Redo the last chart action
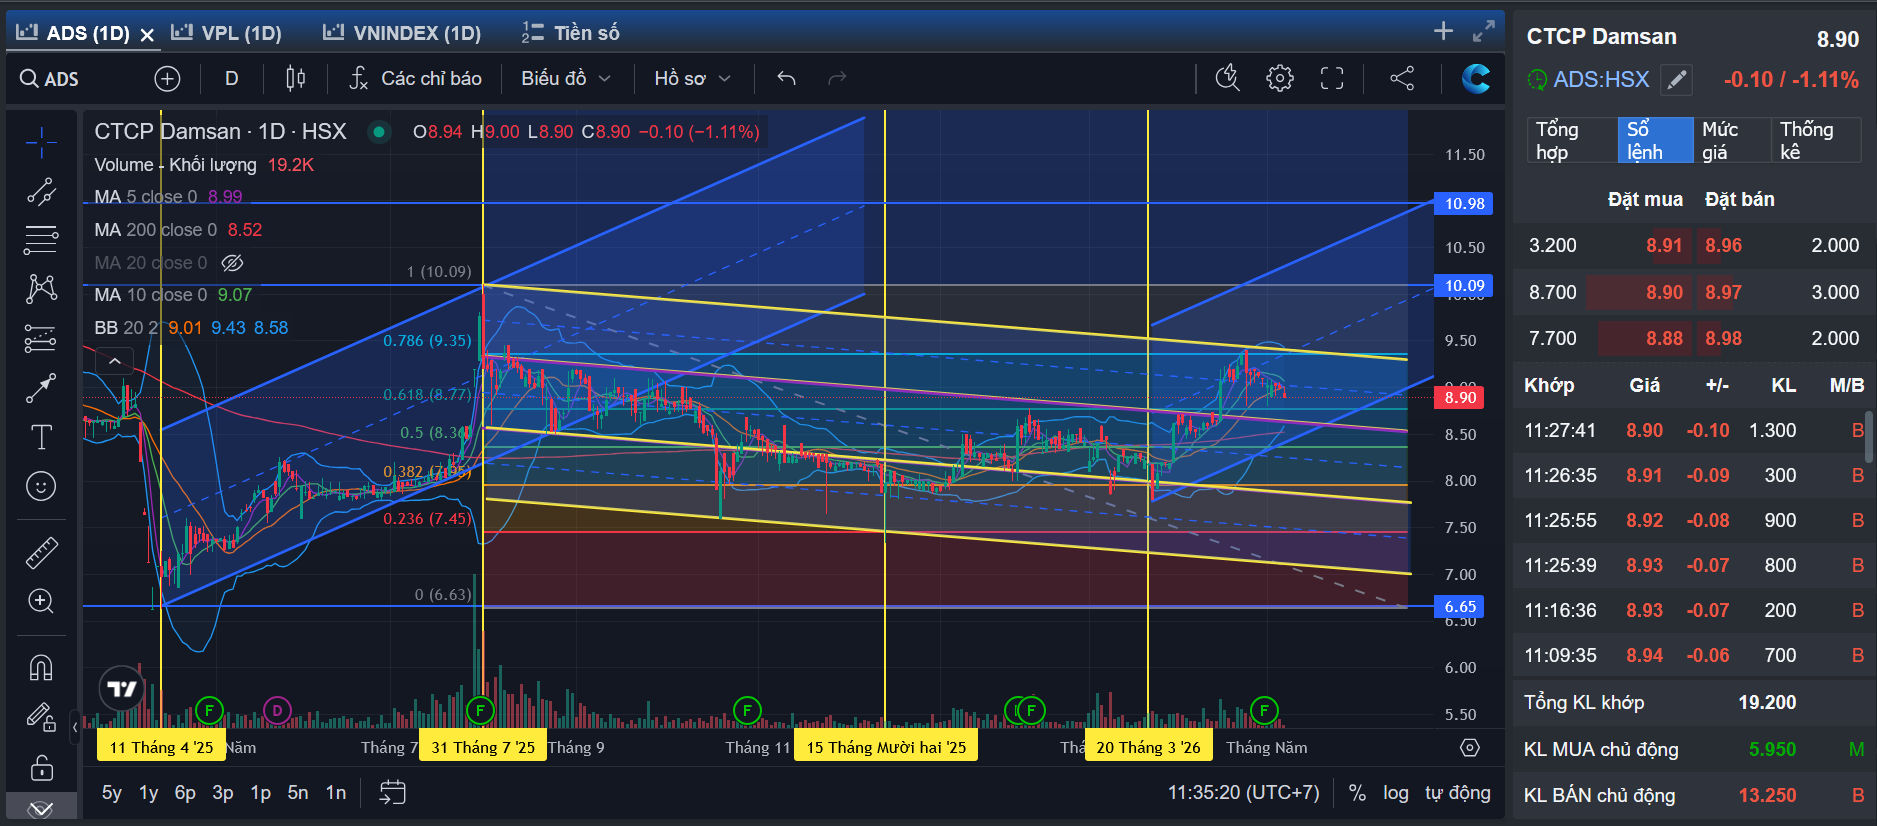1877x826 pixels. [x=837, y=78]
